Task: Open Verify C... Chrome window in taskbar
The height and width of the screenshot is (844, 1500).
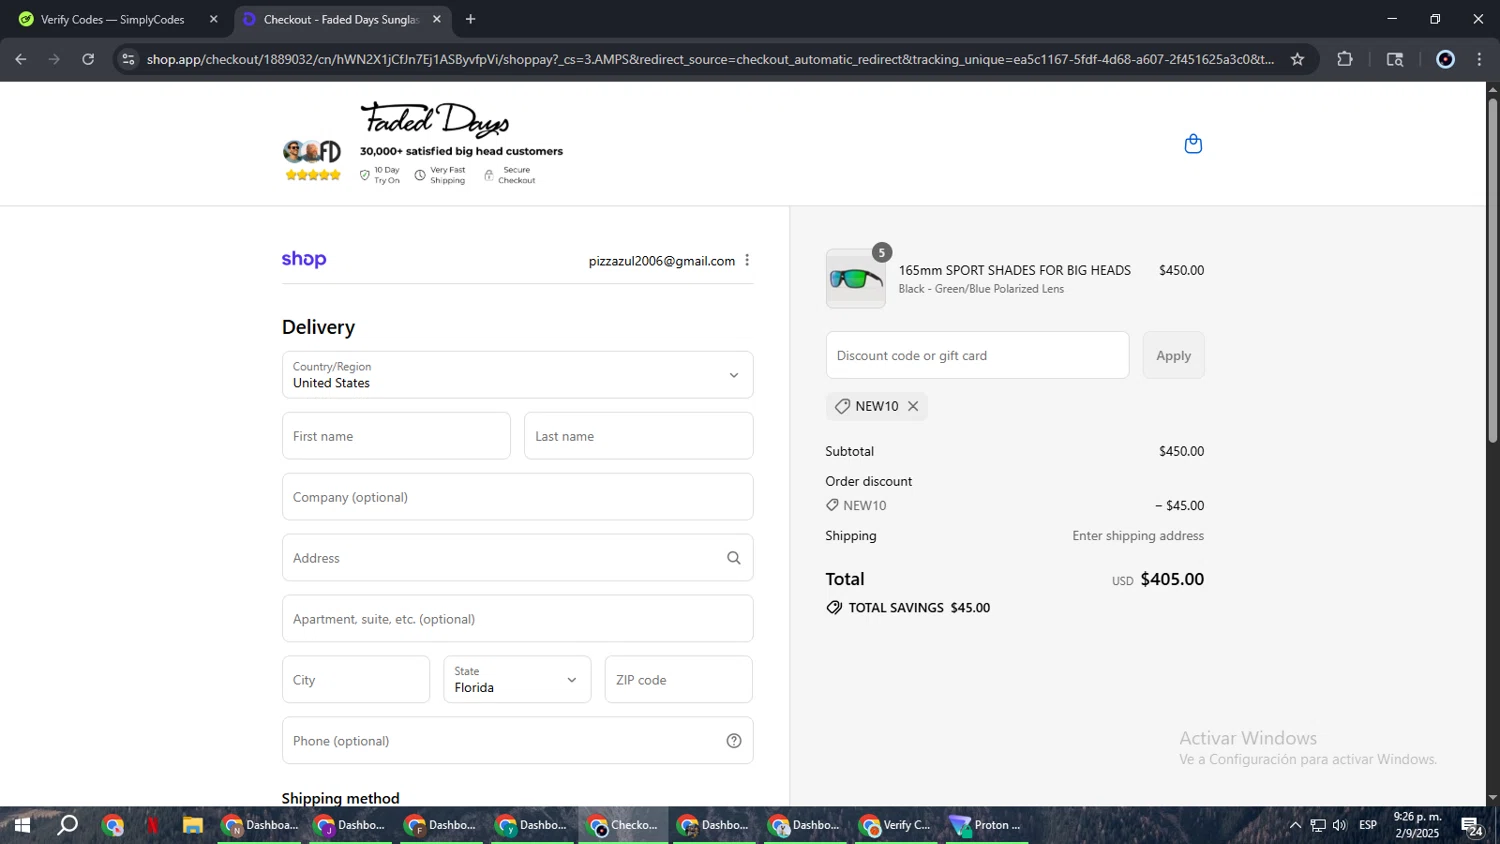Action: tap(897, 825)
